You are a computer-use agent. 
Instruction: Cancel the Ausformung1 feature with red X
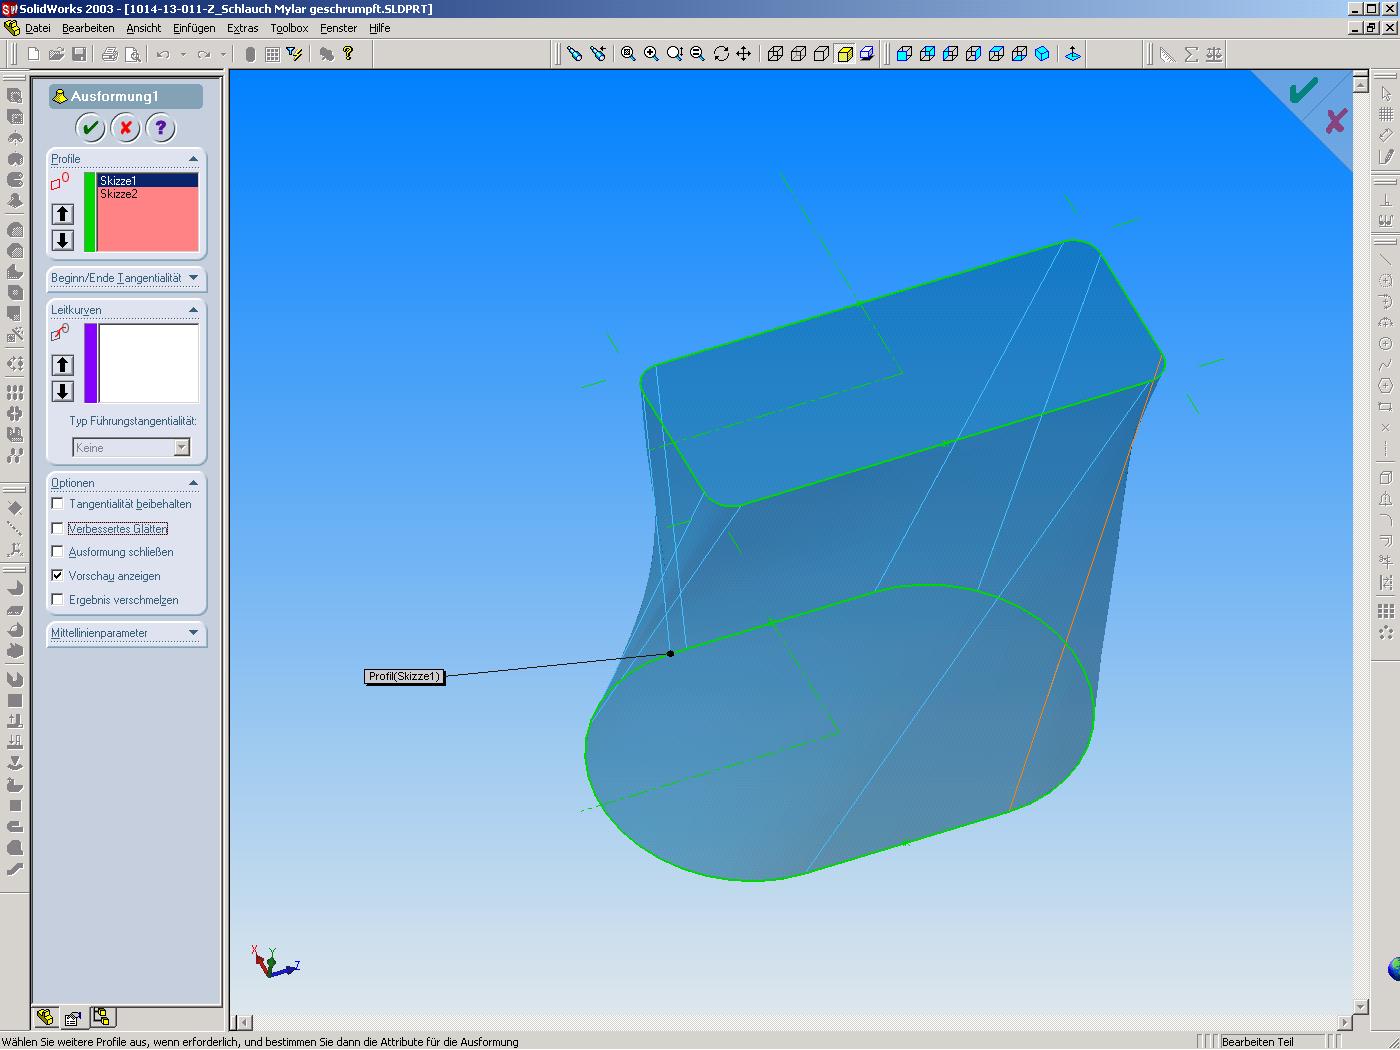(125, 128)
